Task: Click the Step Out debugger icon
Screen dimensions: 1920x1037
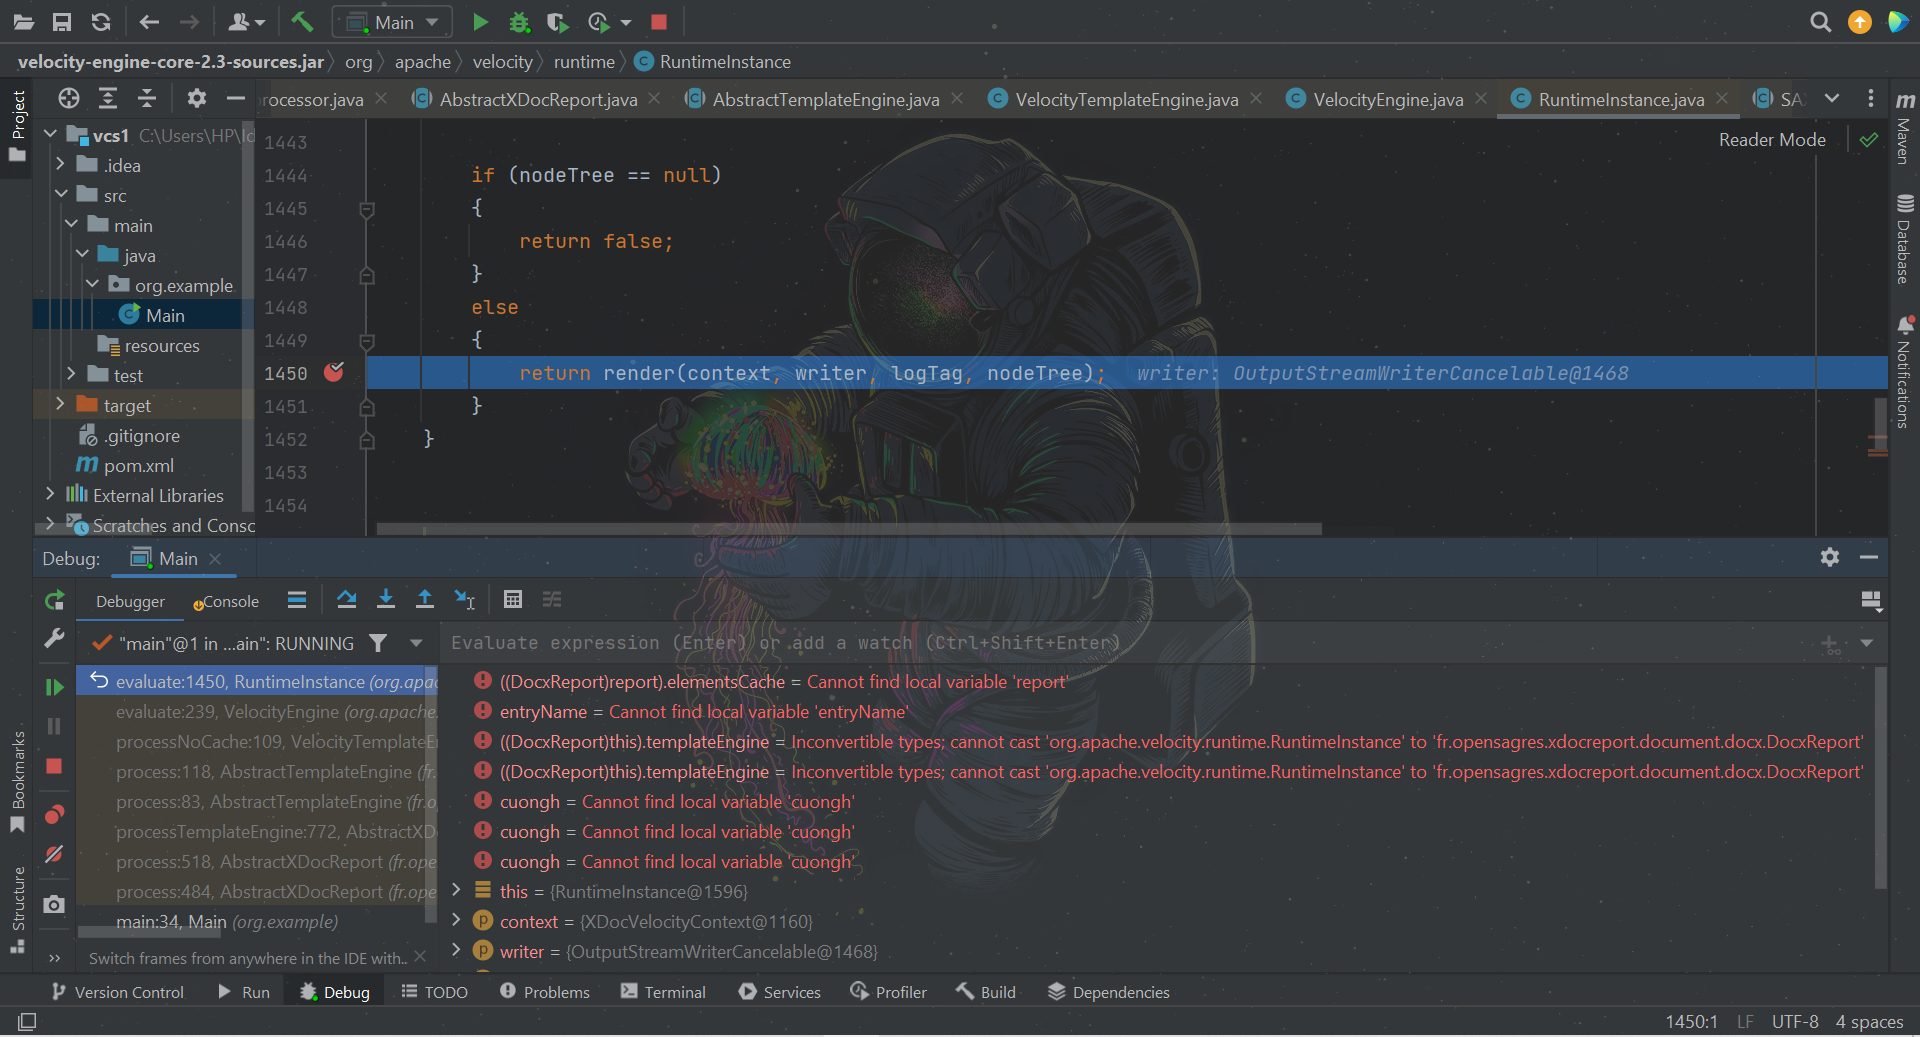Action: (425, 599)
